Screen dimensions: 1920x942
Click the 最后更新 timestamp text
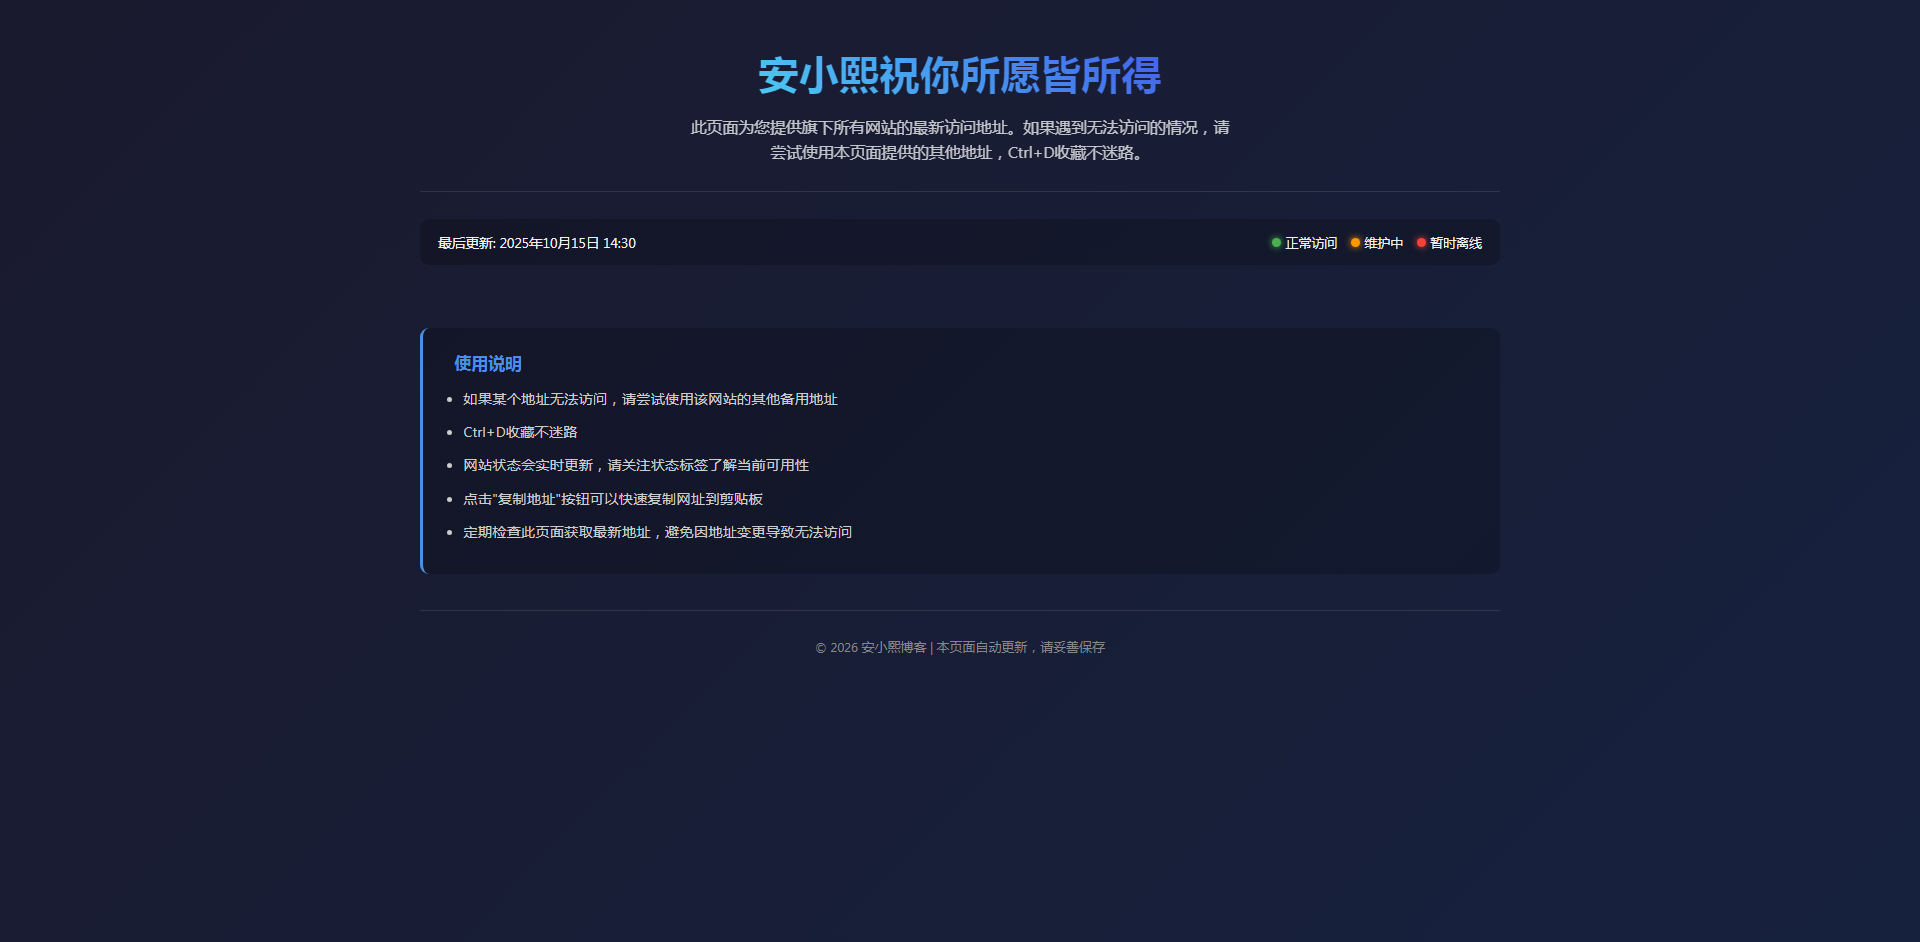(536, 243)
